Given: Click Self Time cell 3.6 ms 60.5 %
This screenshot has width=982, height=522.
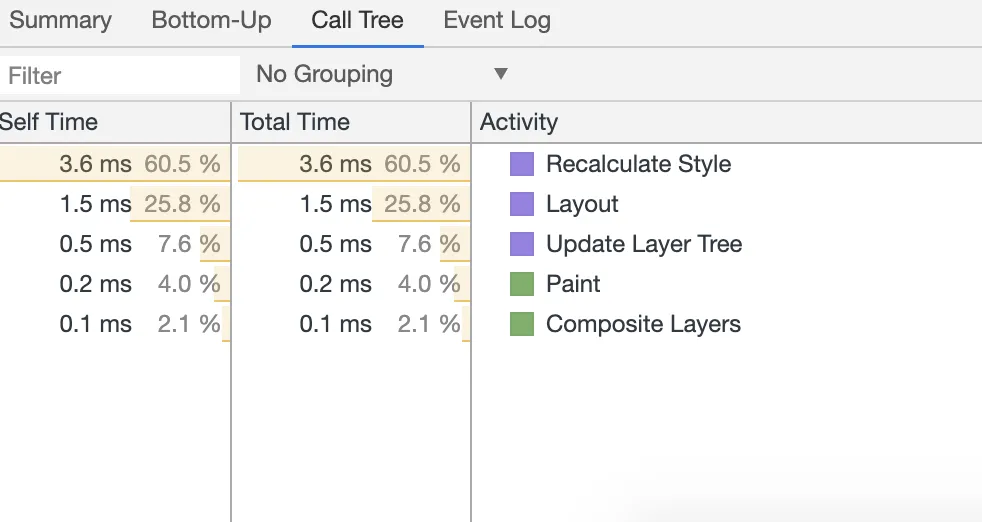Looking at the screenshot, I should click(x=115, y=164).
